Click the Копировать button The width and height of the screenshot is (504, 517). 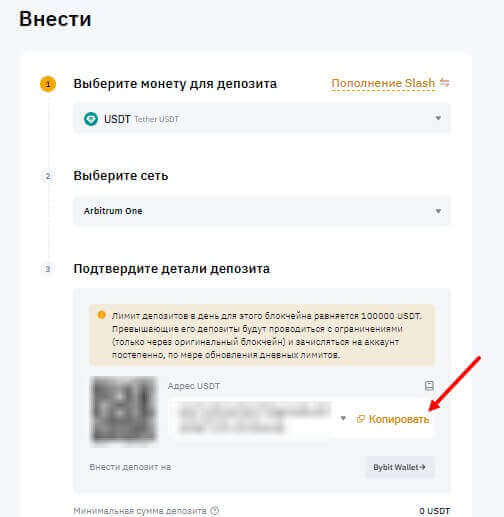click(x=393, y=419)
